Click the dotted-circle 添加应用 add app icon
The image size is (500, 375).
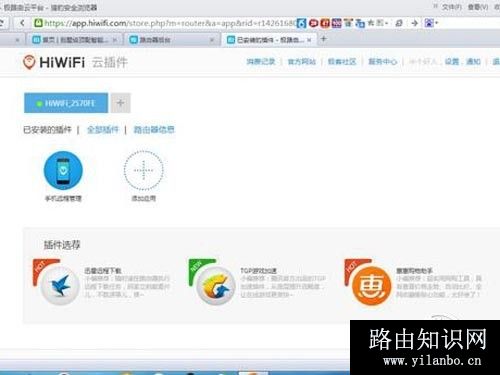[x=144, y=170]
